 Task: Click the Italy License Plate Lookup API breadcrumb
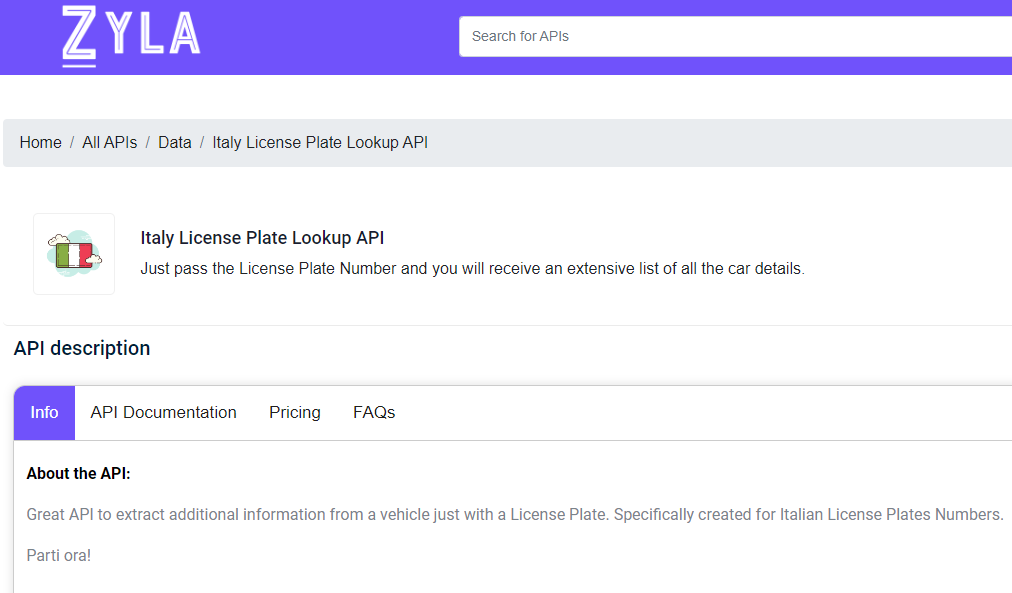click(x=320, y=143)
